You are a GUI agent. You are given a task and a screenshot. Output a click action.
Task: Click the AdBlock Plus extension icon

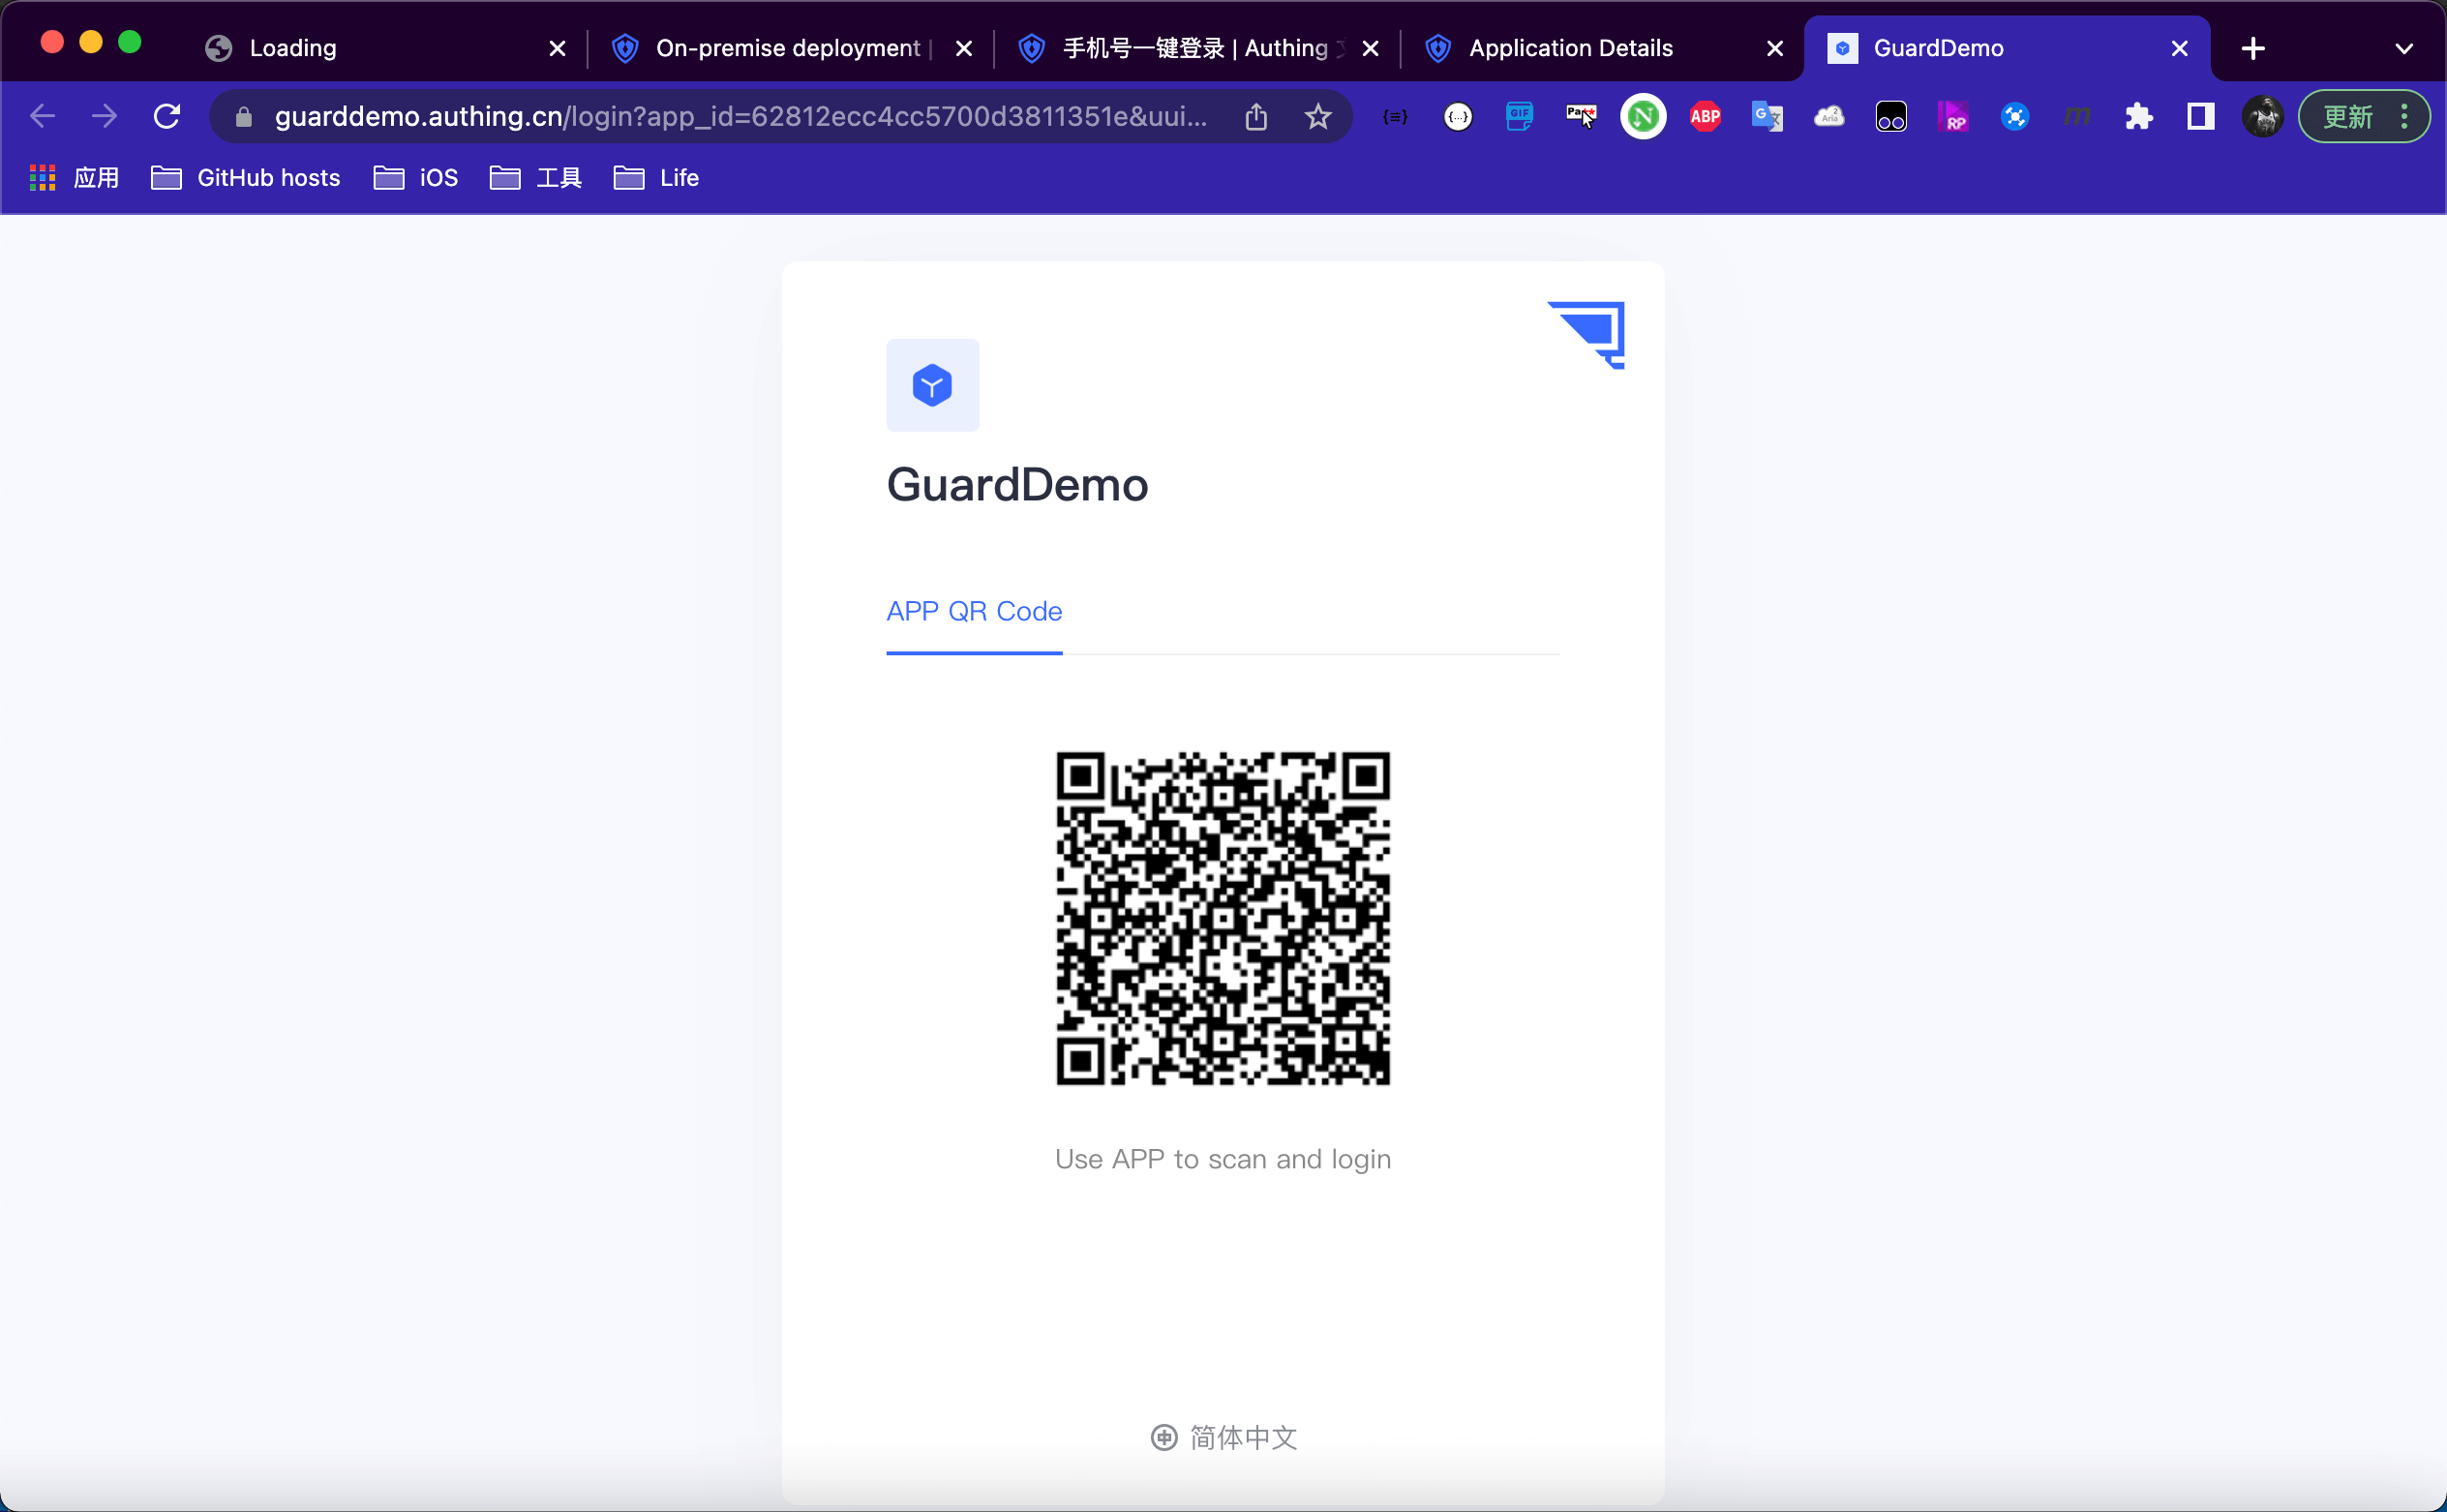pyautogui.click(x=1704, y=117)
